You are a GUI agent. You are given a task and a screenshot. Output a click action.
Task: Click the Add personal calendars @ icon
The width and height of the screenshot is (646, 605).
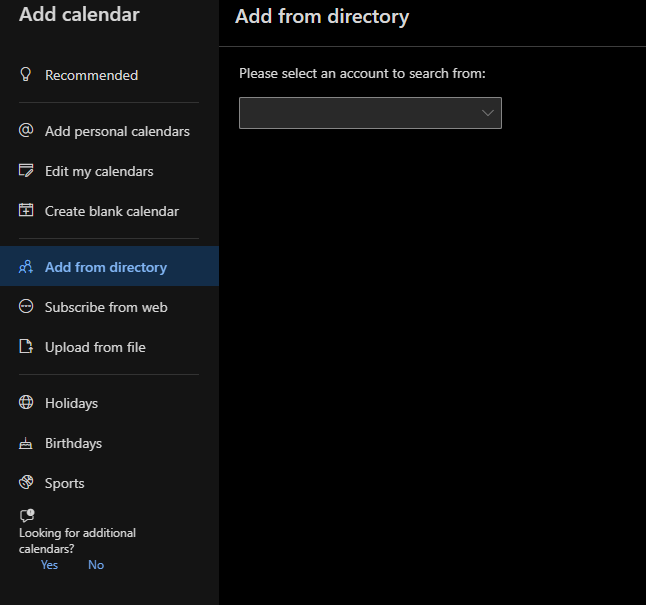(26, 131)
